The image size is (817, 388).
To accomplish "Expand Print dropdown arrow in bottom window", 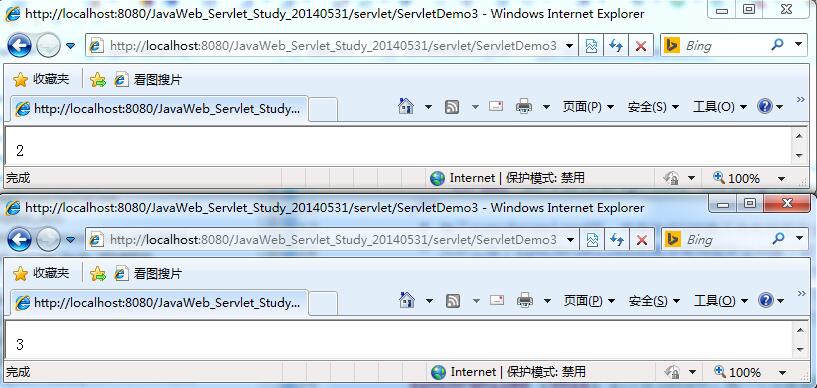I will point(547,301).
